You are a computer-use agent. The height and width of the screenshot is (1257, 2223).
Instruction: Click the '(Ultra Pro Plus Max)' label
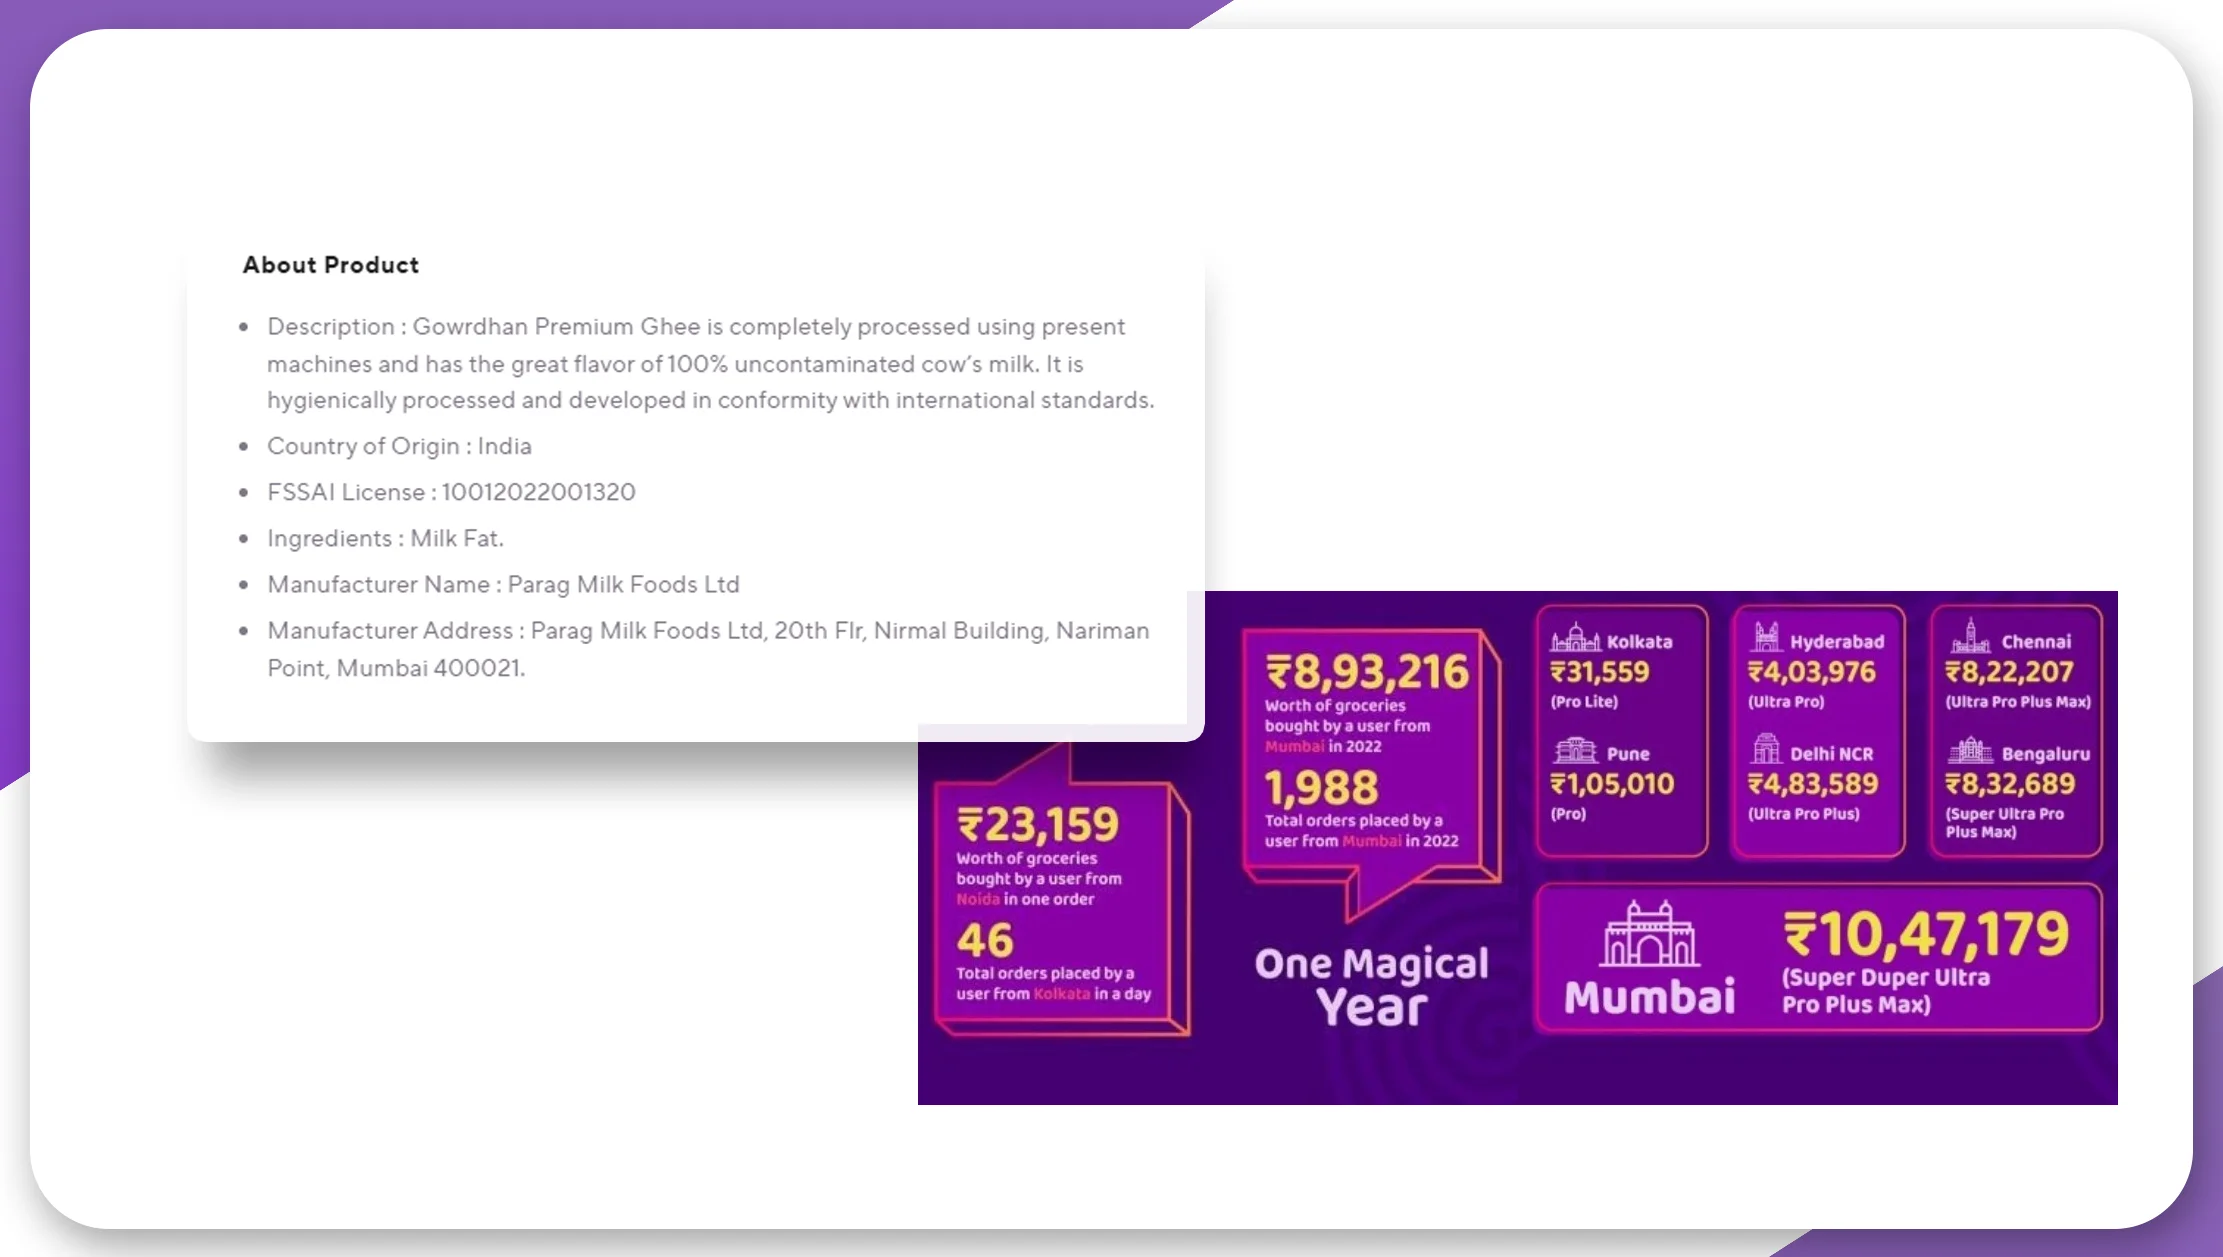click(2018, 702)
